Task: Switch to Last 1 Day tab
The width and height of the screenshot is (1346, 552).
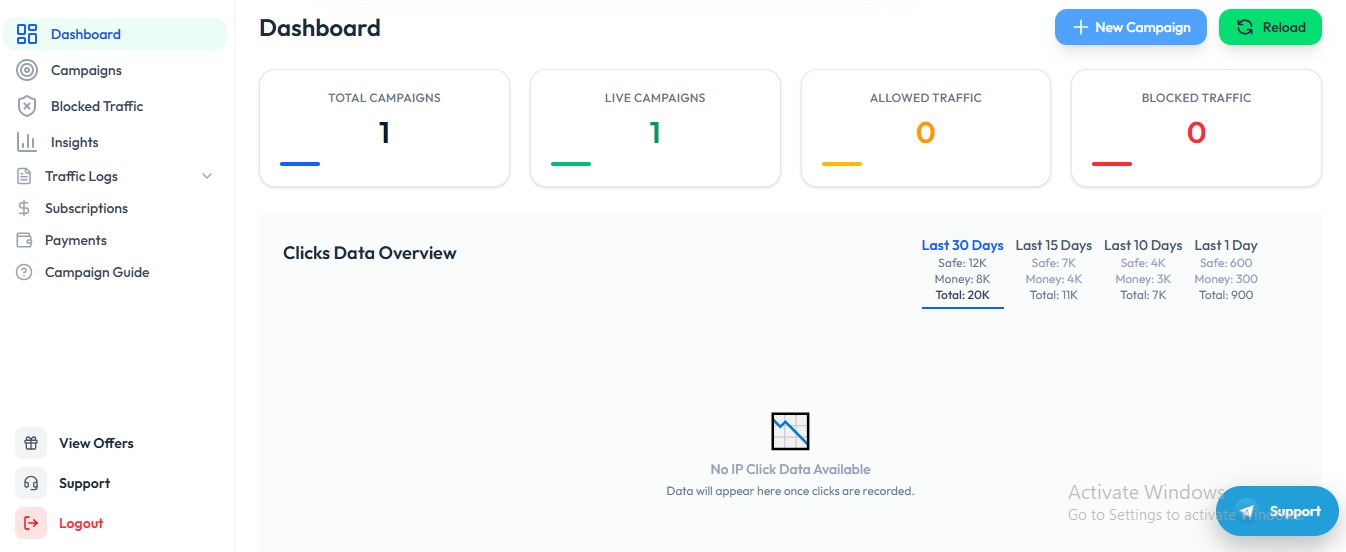Action: coord(1225,270)
